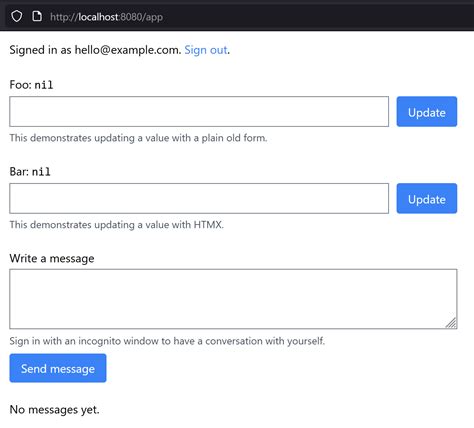Click Update button beside the Bar field

[x=427, y=198]
